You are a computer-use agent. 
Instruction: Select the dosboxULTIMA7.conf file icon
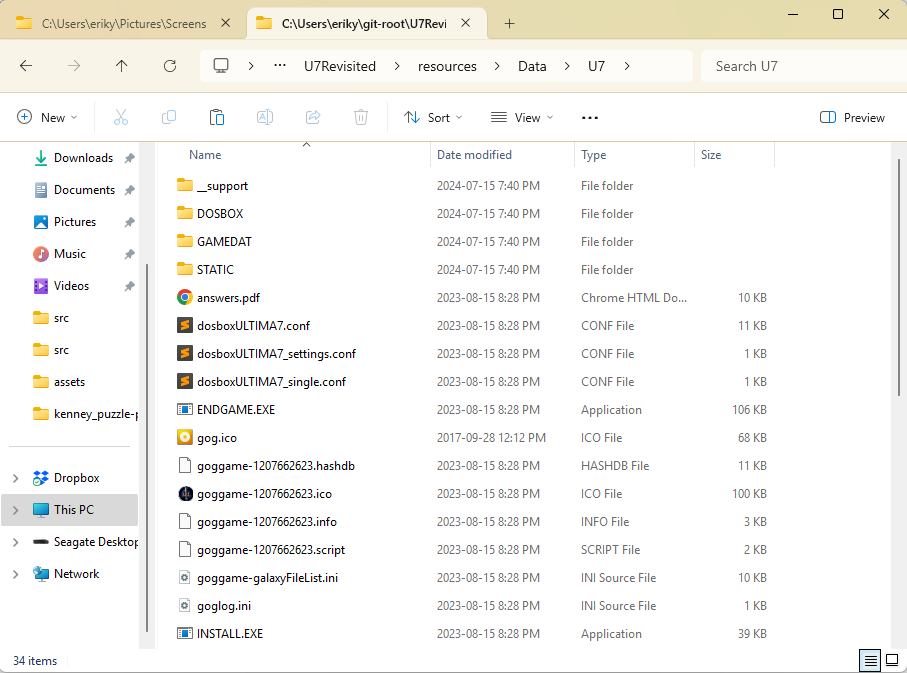pyautogui.click(x=185, y=325)
